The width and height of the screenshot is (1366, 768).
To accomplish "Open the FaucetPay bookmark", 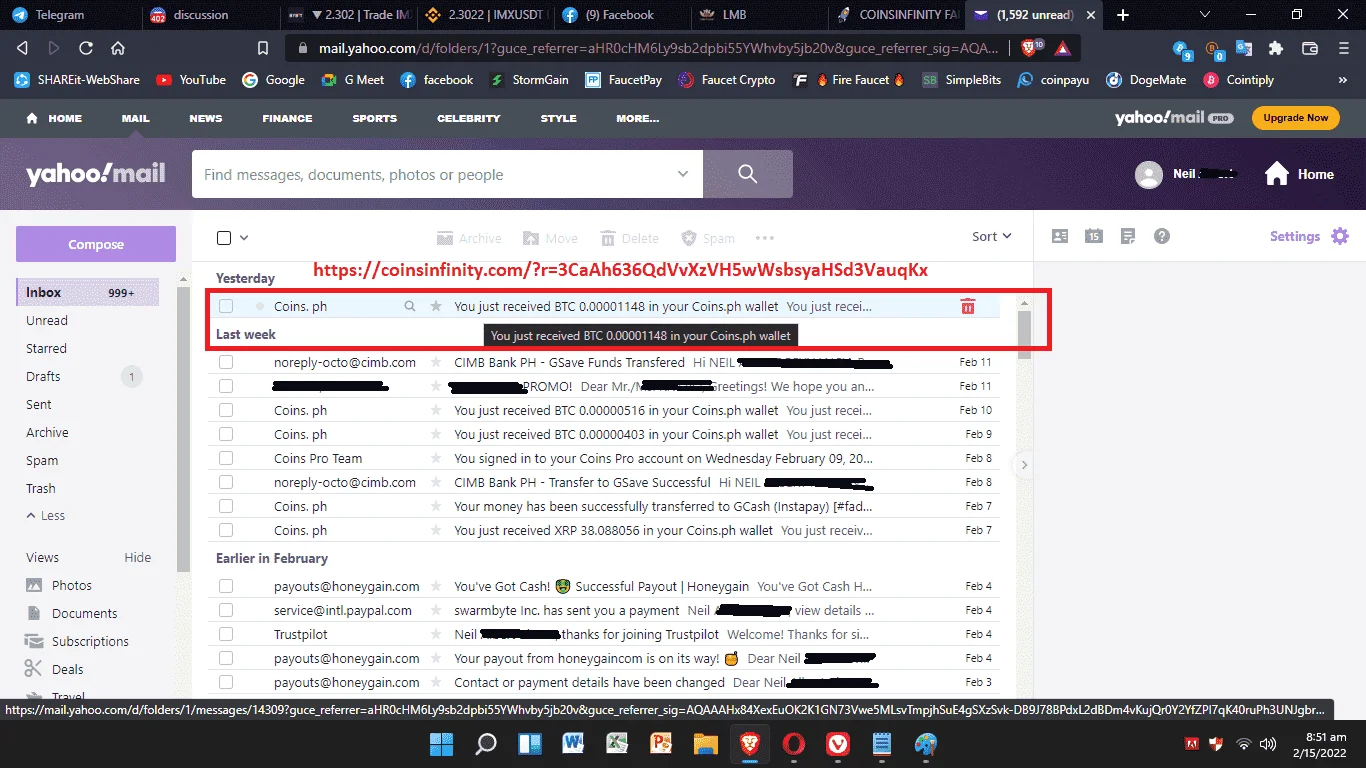I will tap(623, 80).
